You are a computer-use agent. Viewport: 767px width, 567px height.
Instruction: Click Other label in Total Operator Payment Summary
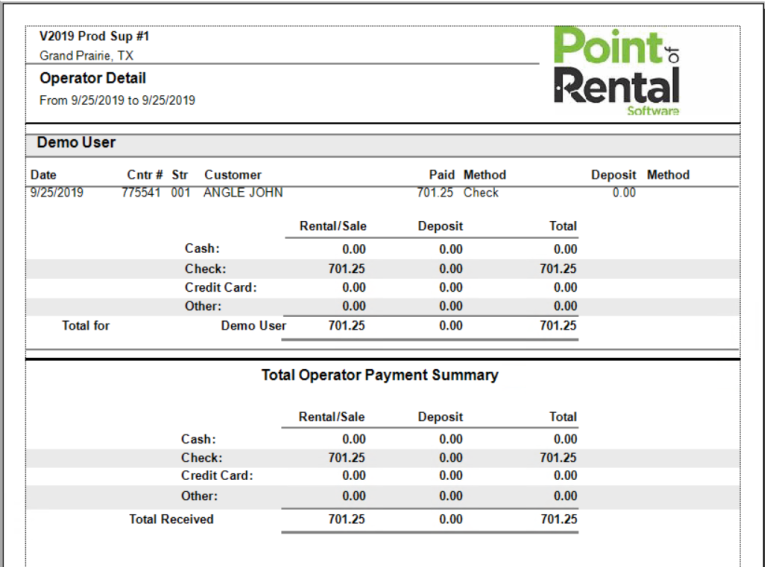click(199, 496)
